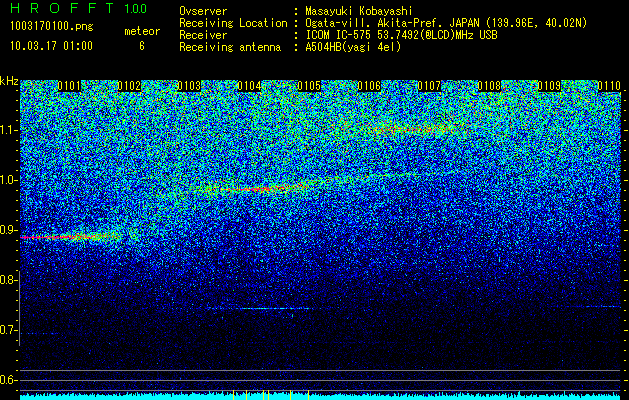Click the 'Receiver' field label
This screenshot has width=629, height=400.
pyautogui.click(x=203, y=35)
